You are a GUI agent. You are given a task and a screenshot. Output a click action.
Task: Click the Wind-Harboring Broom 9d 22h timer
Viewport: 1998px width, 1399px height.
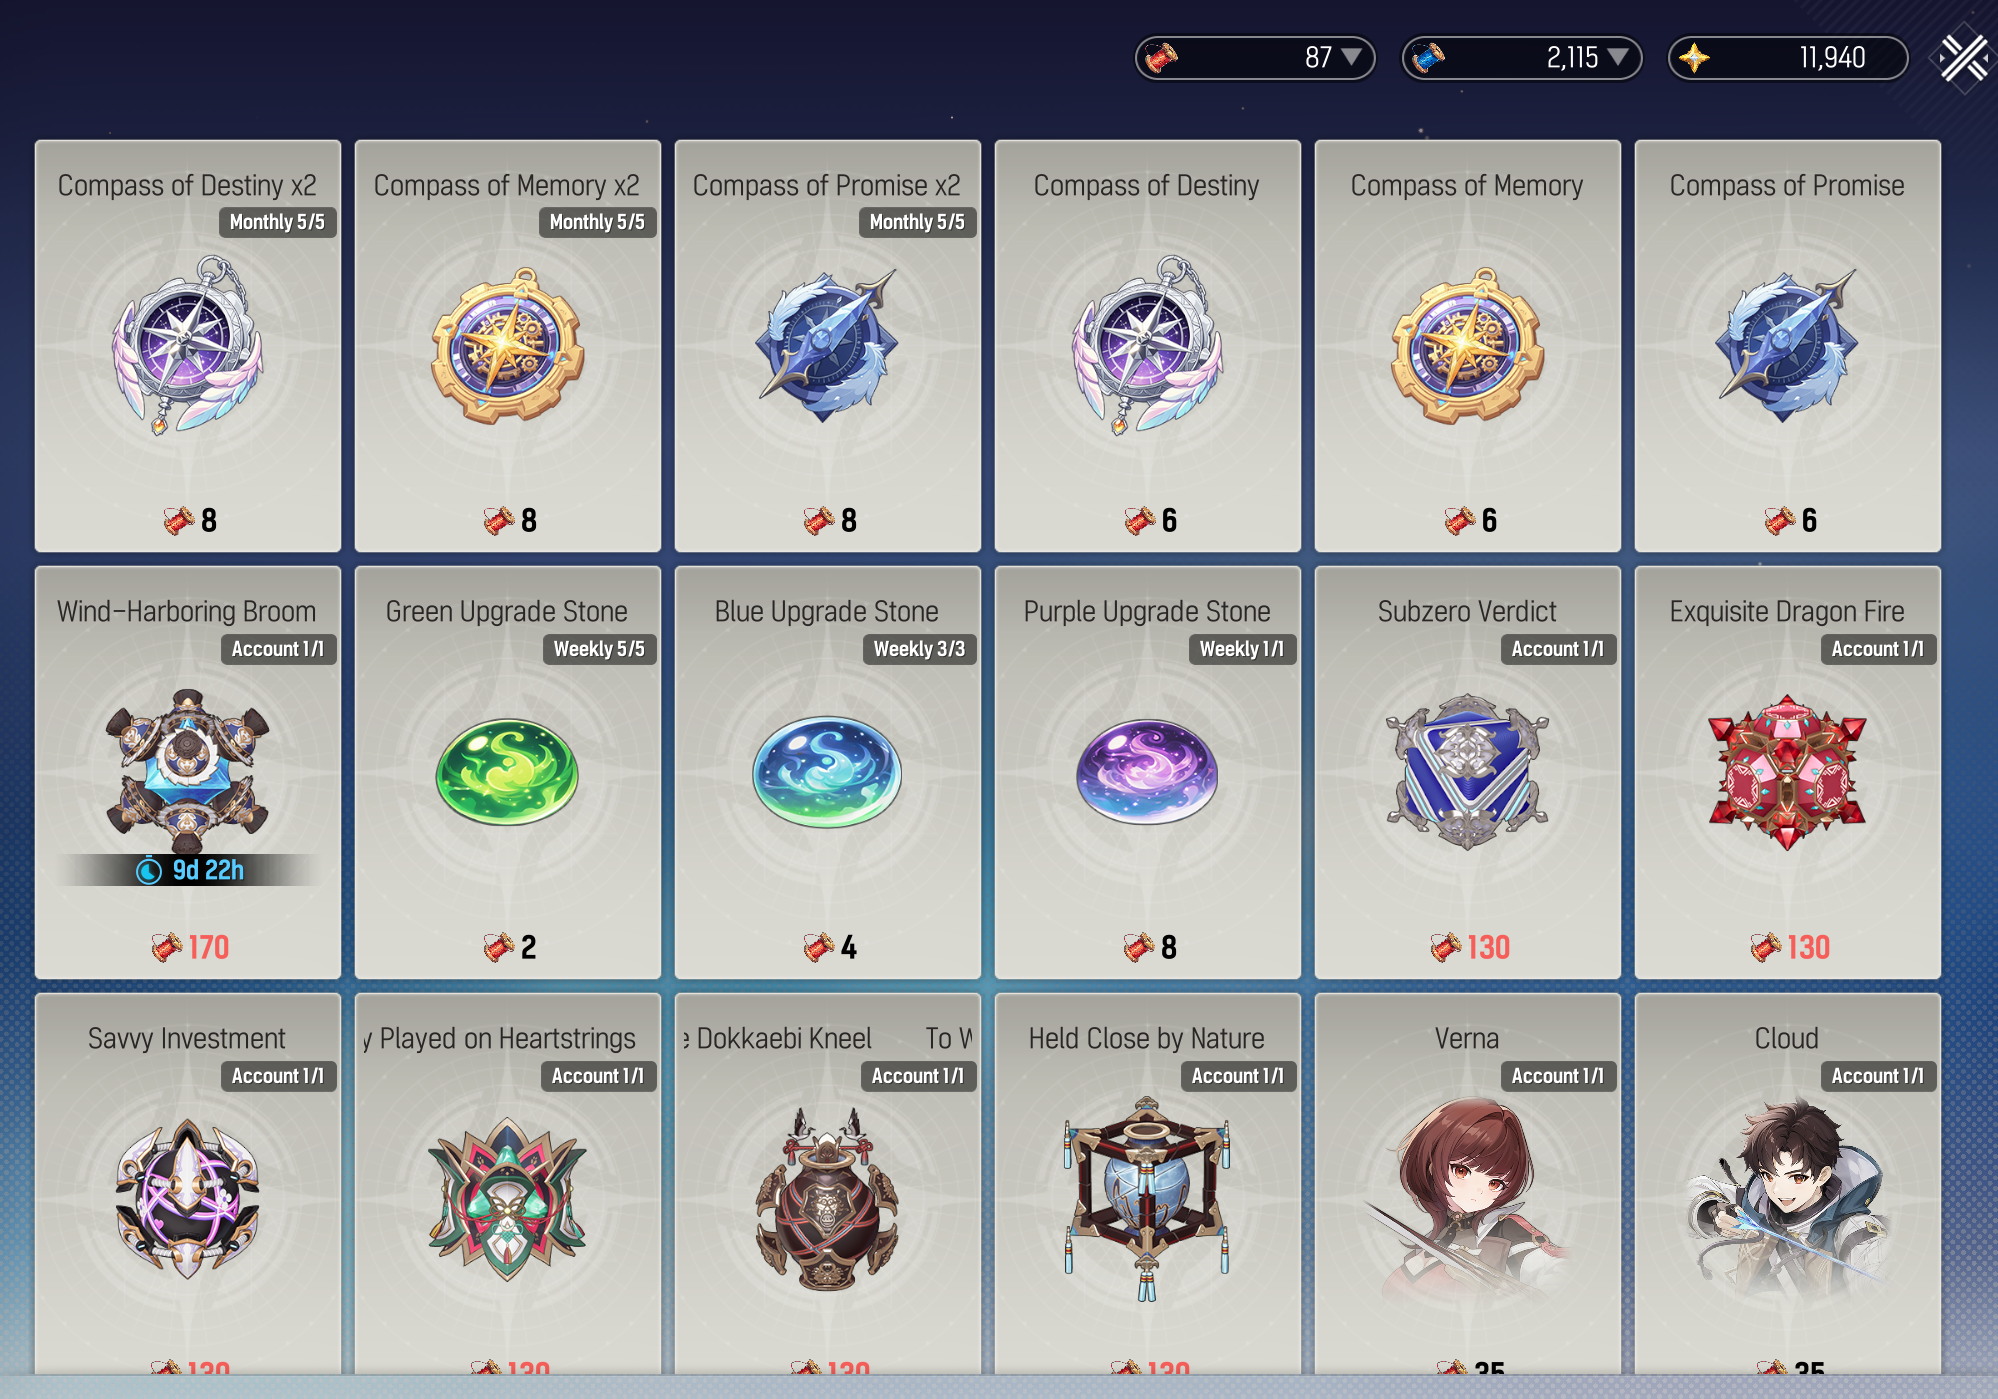(x=190, y=870)
